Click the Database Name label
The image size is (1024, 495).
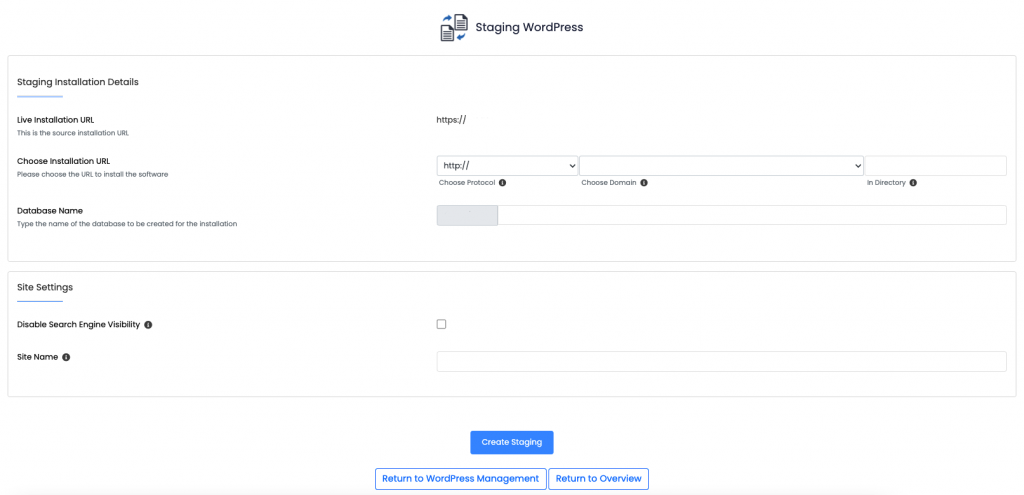click(50, 211)
